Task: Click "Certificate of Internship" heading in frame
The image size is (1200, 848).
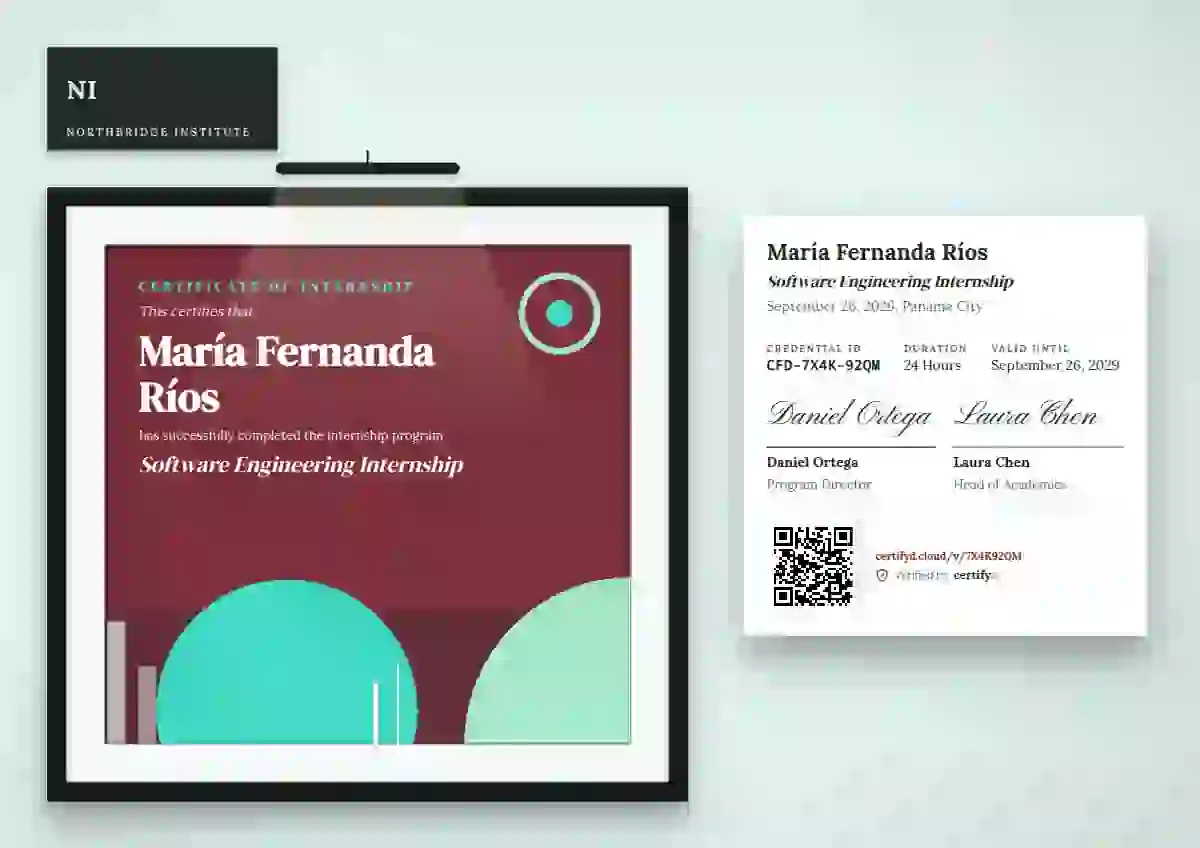Action: pos(276,287)
